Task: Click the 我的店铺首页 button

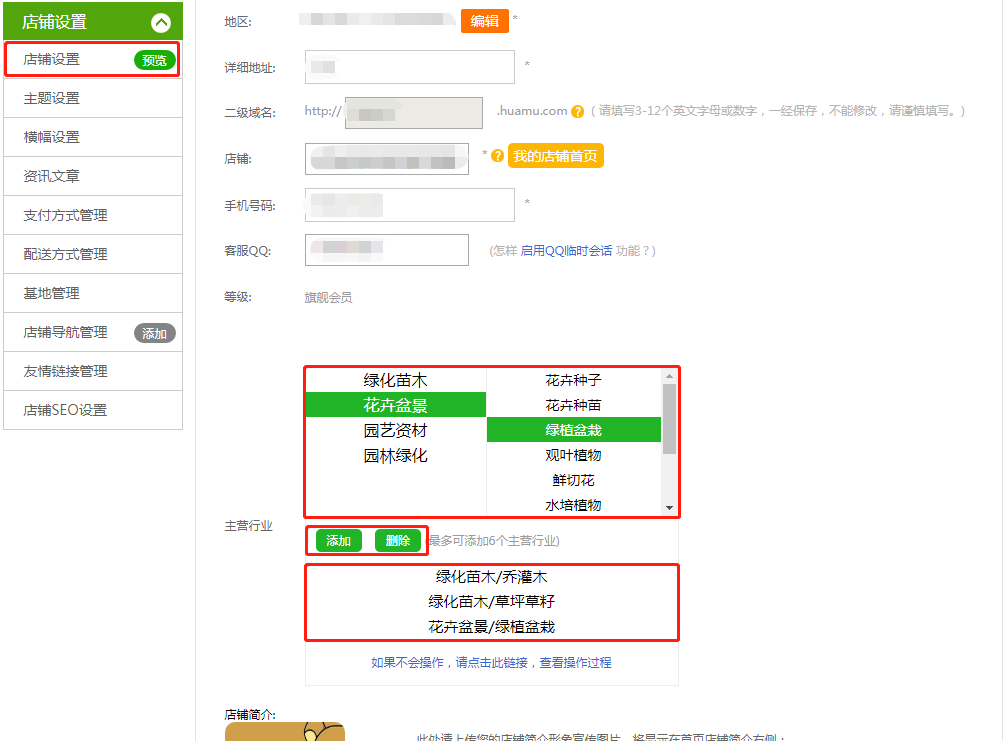Action: coord(555,157)
